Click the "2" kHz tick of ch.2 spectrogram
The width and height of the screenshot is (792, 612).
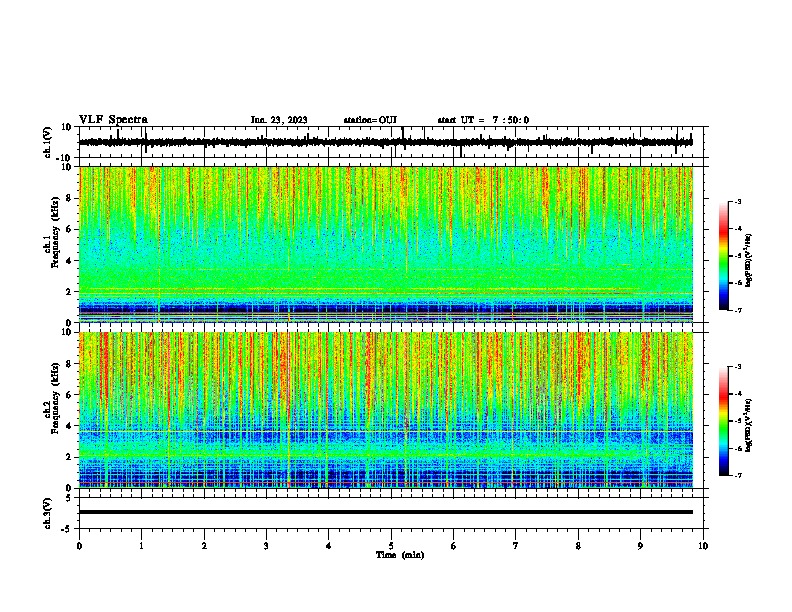coord(70,457)
